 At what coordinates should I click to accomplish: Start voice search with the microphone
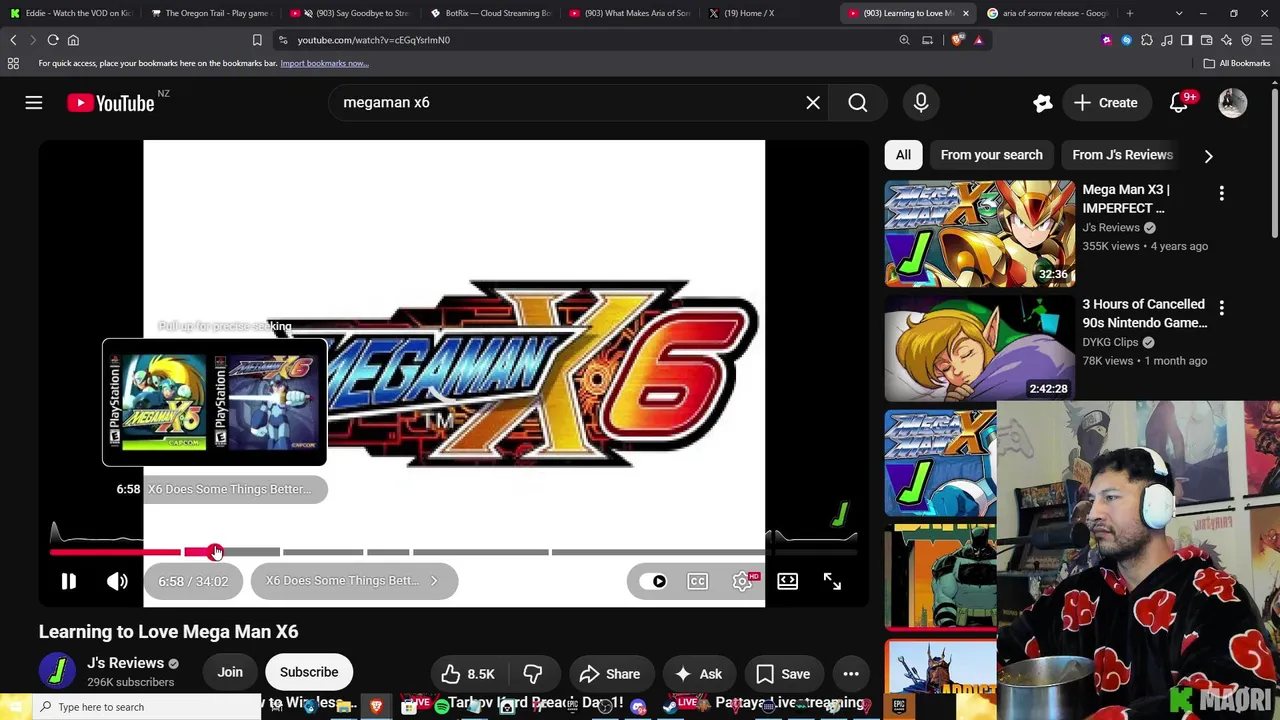tap(921, 103)
